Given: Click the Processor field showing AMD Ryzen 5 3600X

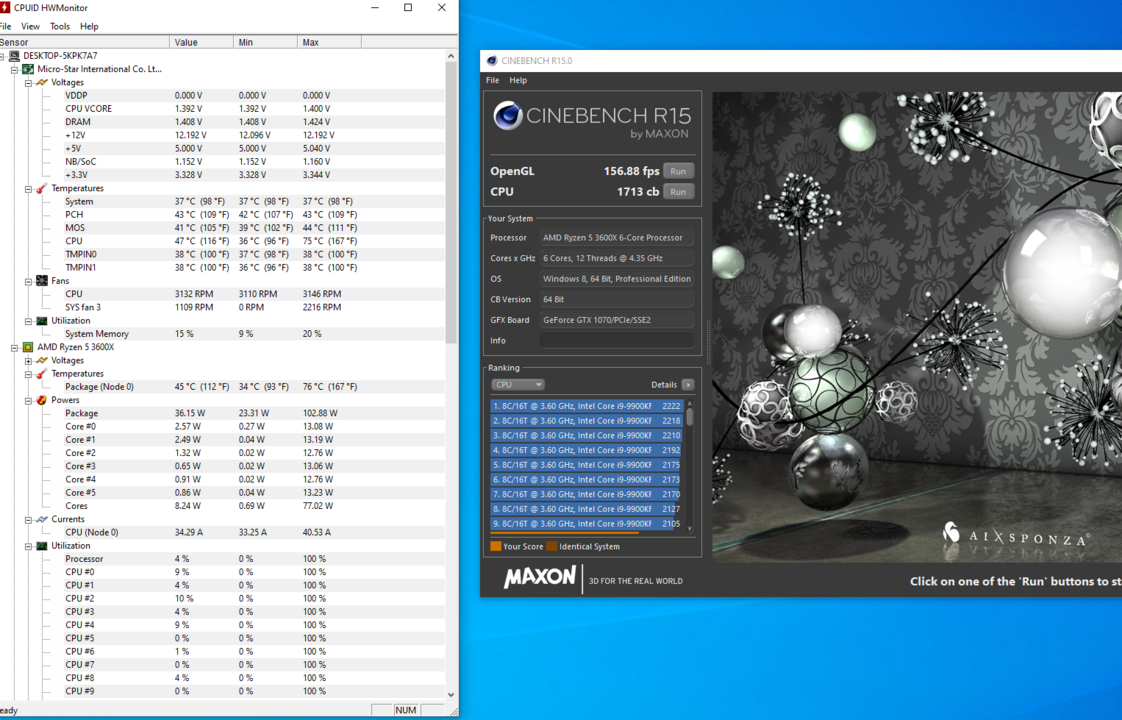Looking at the screenshot, I should [617, 238].
